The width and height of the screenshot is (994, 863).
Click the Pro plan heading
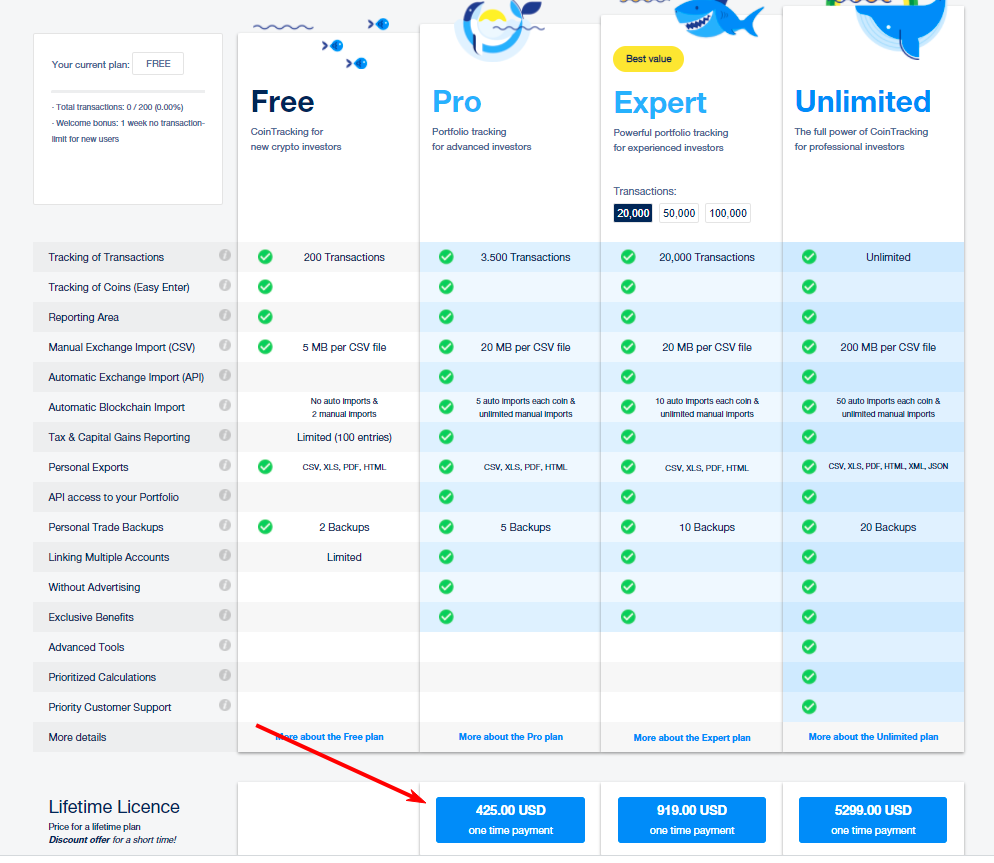coord(456,101)
